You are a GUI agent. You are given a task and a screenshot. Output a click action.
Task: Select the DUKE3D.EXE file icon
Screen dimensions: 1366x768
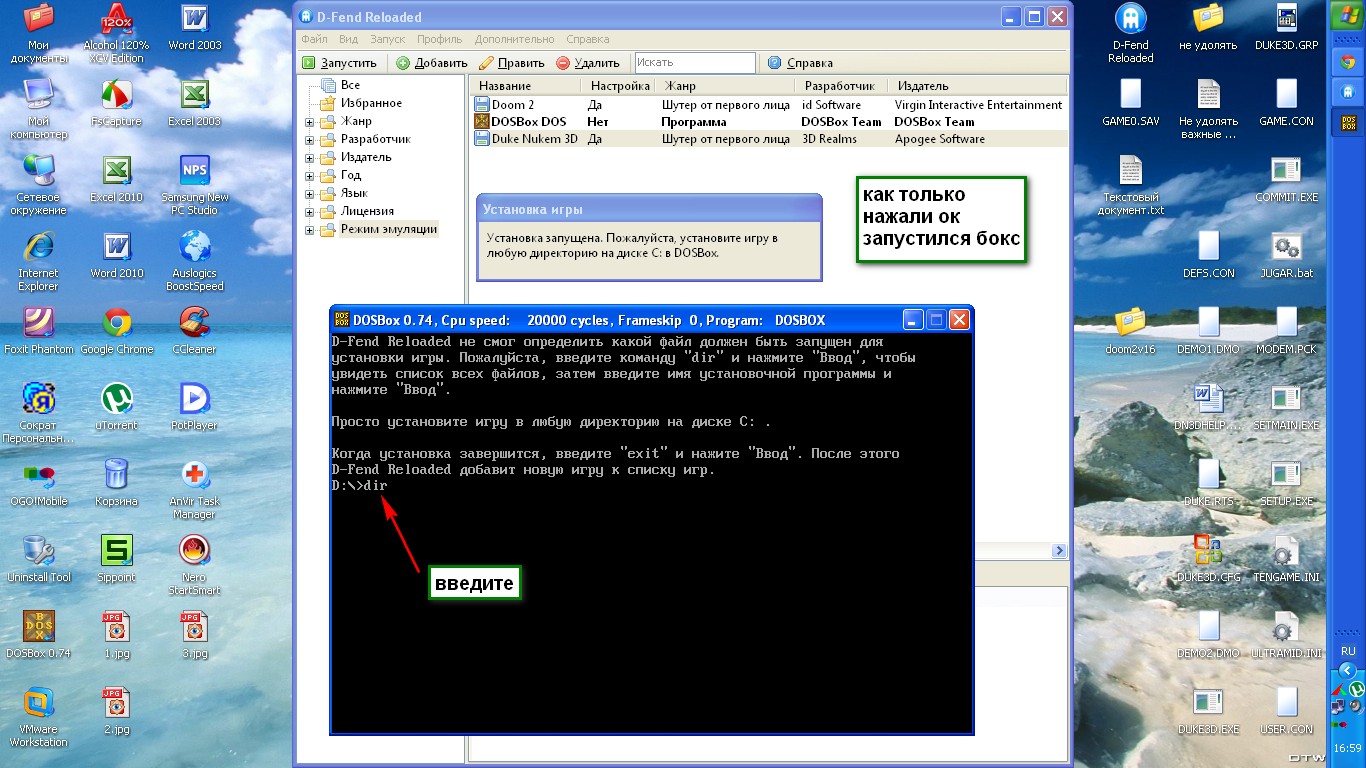1209,704
